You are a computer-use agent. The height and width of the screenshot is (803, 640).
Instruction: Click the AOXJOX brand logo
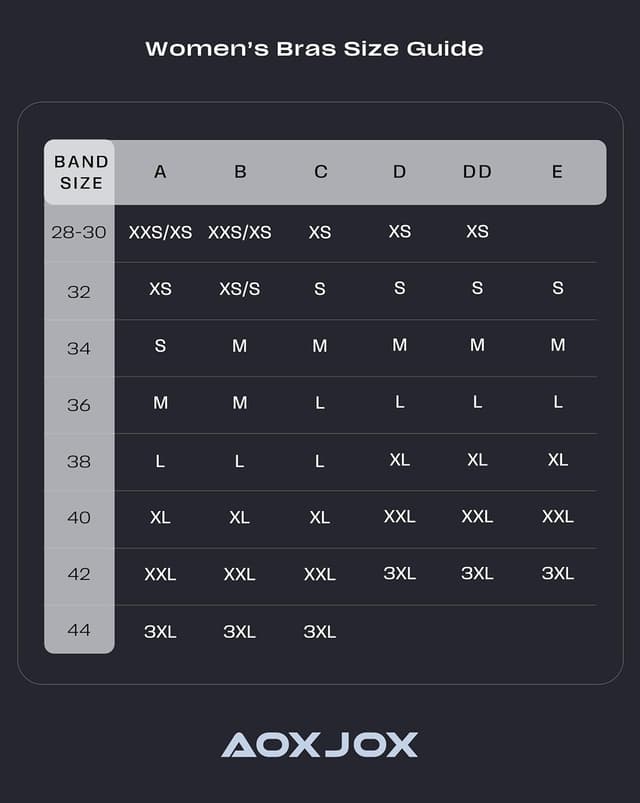pyautogui.click(x=319, y=745)
